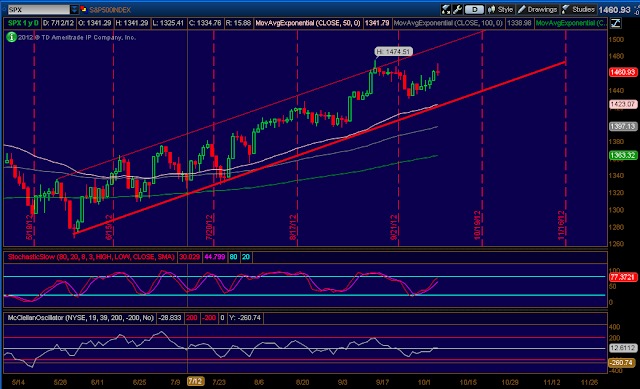Screen dimensions: 640x389
Task: Open the Style menu
Action: (x=500, y=9)
